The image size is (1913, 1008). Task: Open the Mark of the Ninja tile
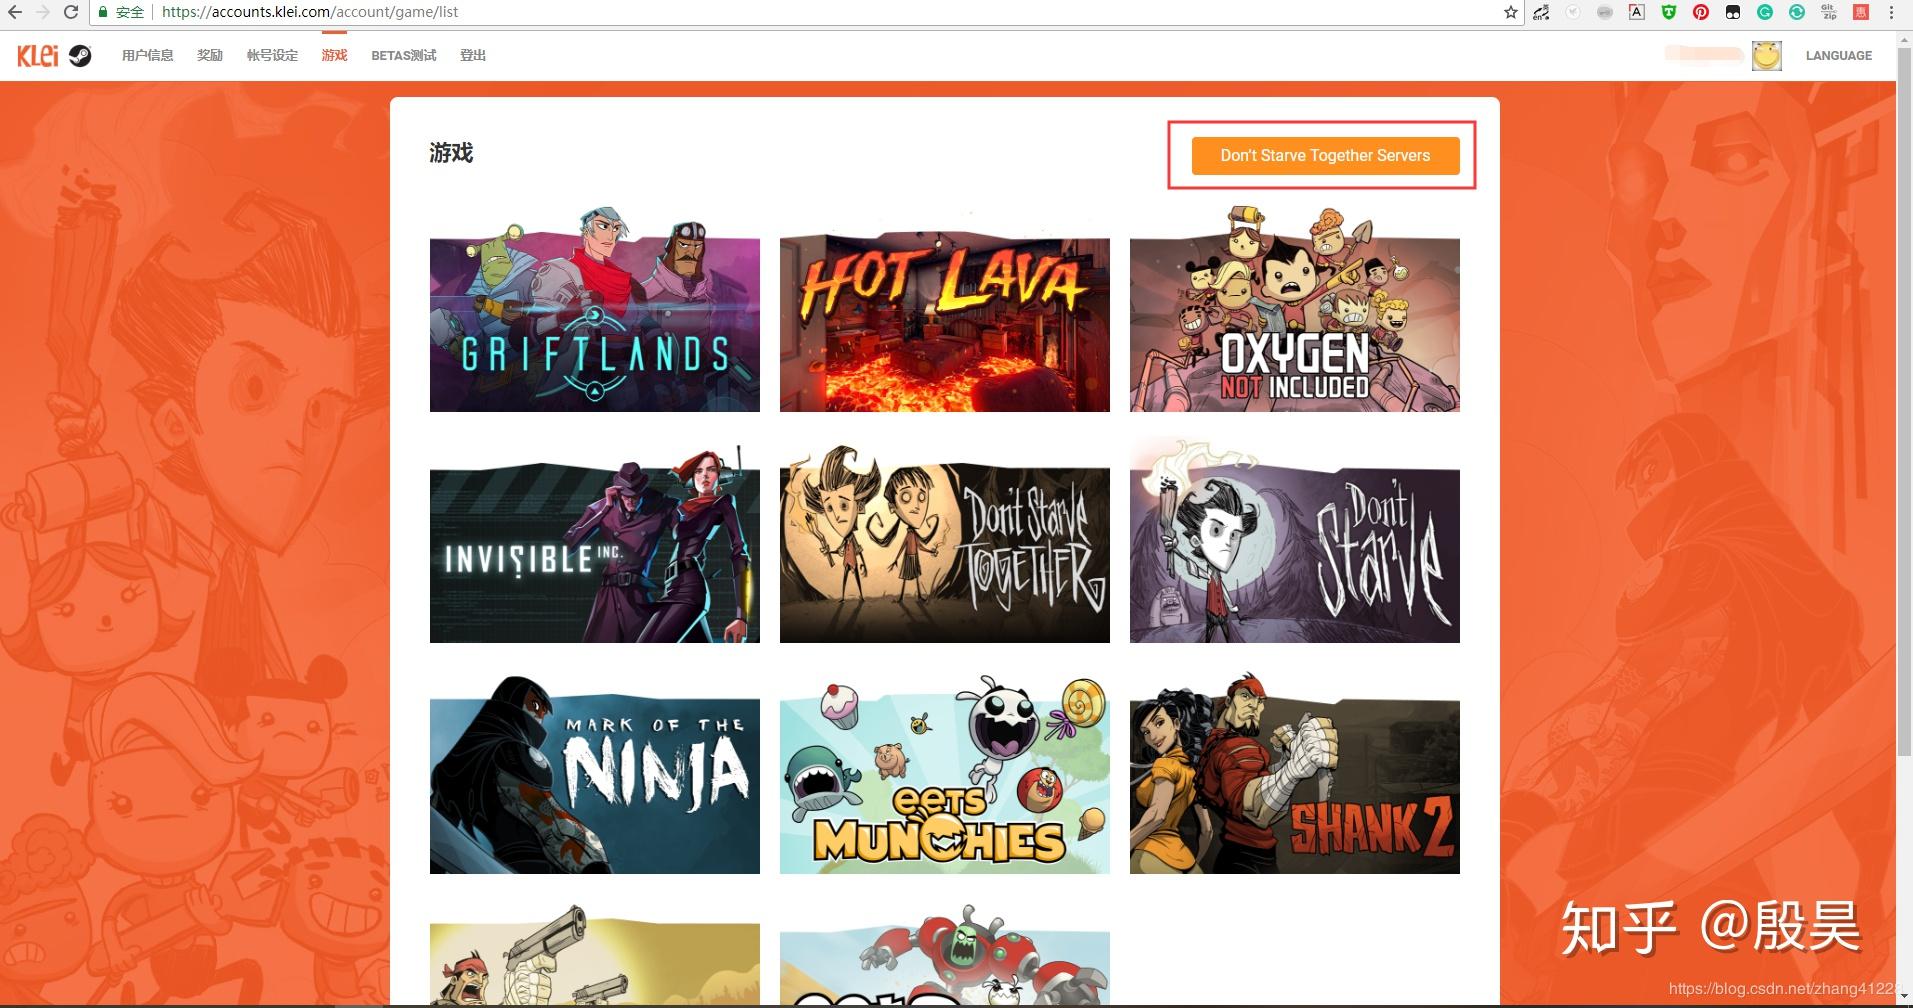[x=595, y=776]
